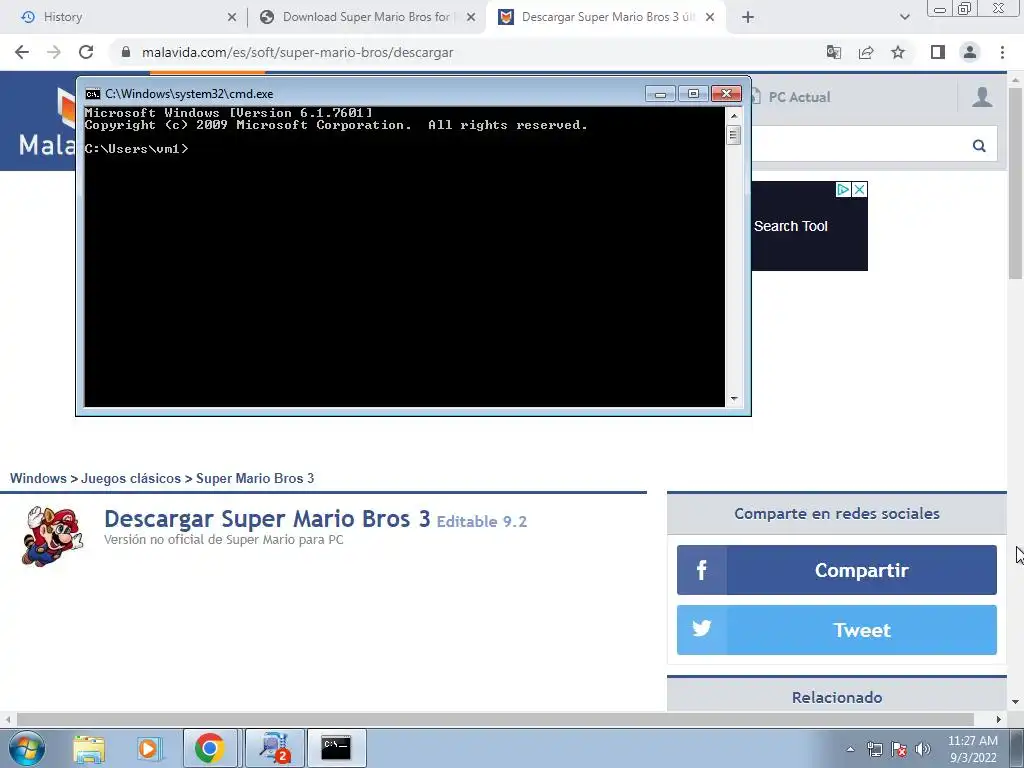The image size is (1024, 768).
Task: Share on Facebook with Compartir button
Action: (x=837, y=570)
